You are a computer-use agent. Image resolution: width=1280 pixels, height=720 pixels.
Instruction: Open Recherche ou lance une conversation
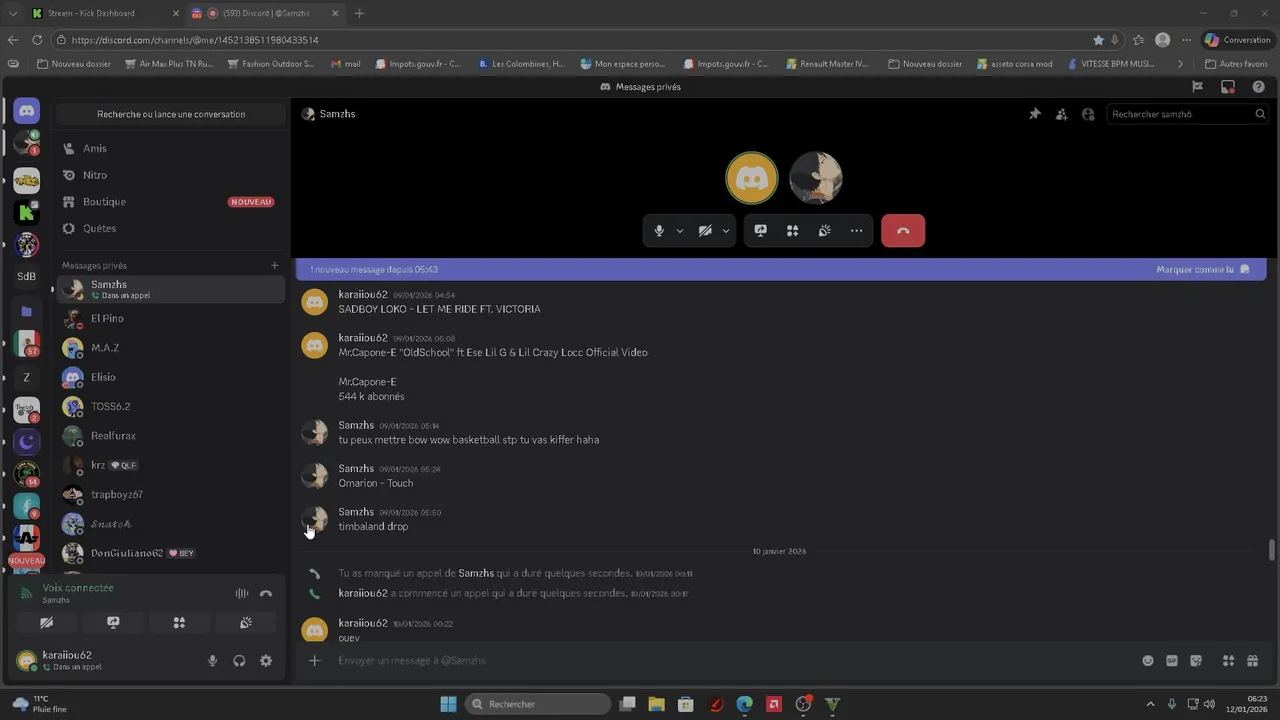click(171, 114)
